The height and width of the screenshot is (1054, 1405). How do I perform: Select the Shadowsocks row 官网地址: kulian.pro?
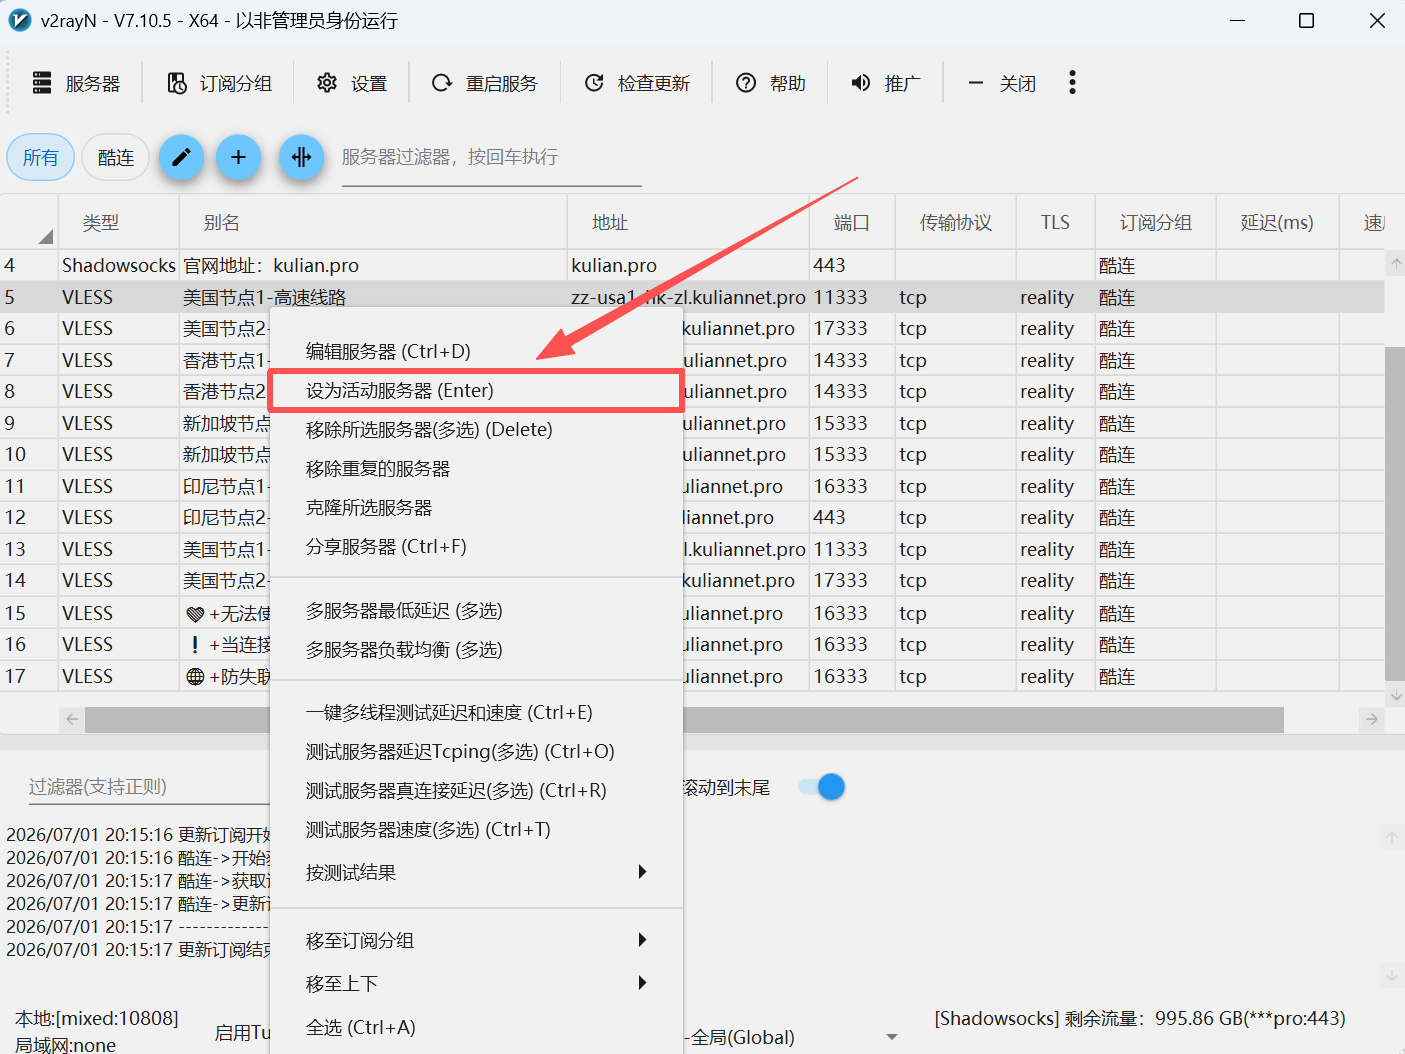point(692,265)
